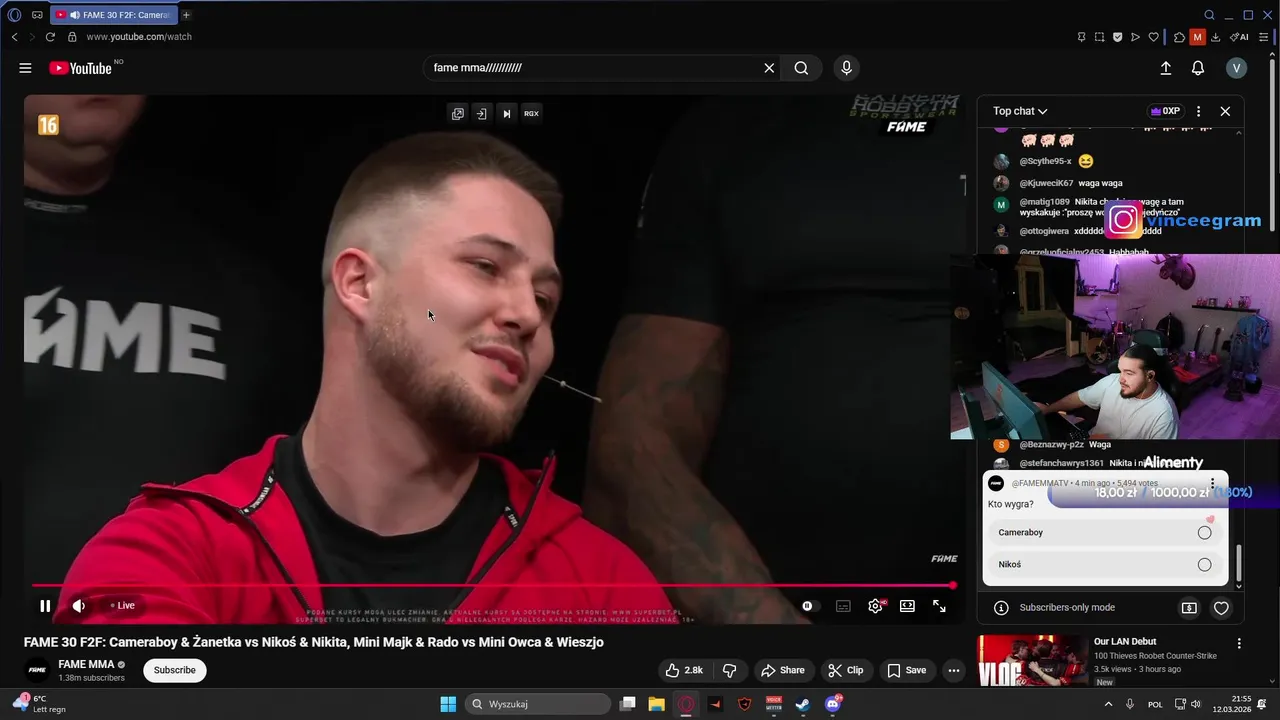Viewport: 1280px width, 720px height.
Task: Run the YouTube search with magnifier button
Action: [x=801, y=68]
